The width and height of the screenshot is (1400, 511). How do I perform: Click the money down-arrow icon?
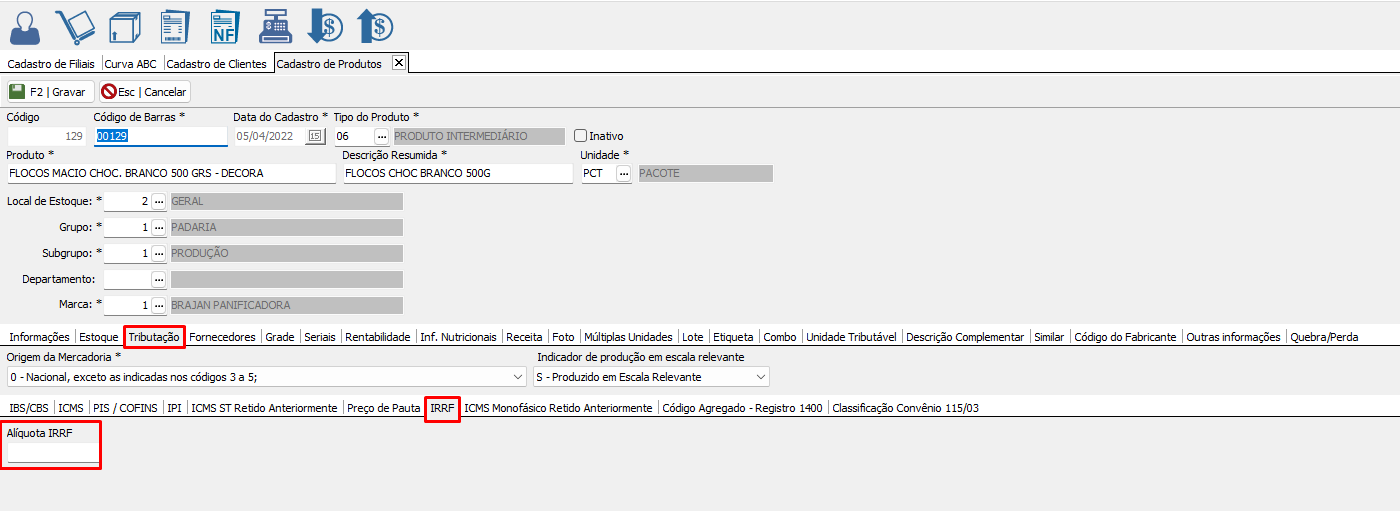(x=325, y=26)
